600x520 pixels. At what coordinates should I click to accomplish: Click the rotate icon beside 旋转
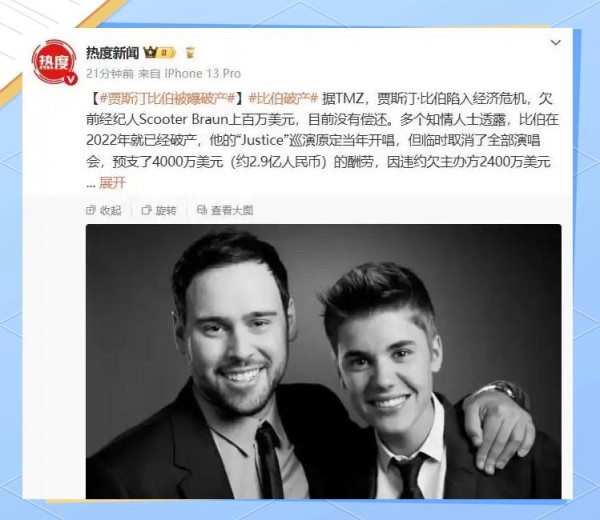pyautogui.click(x=147, y=210)
